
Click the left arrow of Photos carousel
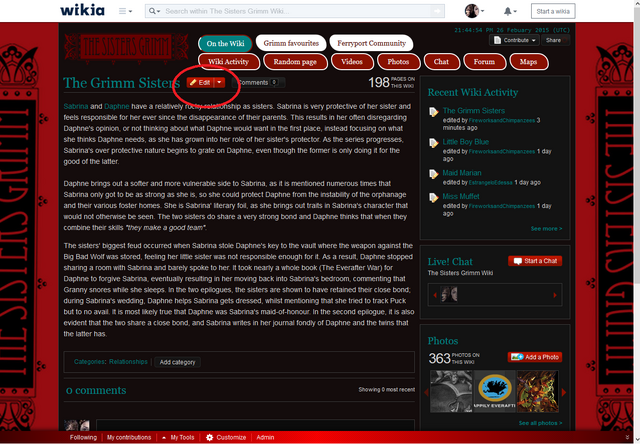(x=427, y=392)
